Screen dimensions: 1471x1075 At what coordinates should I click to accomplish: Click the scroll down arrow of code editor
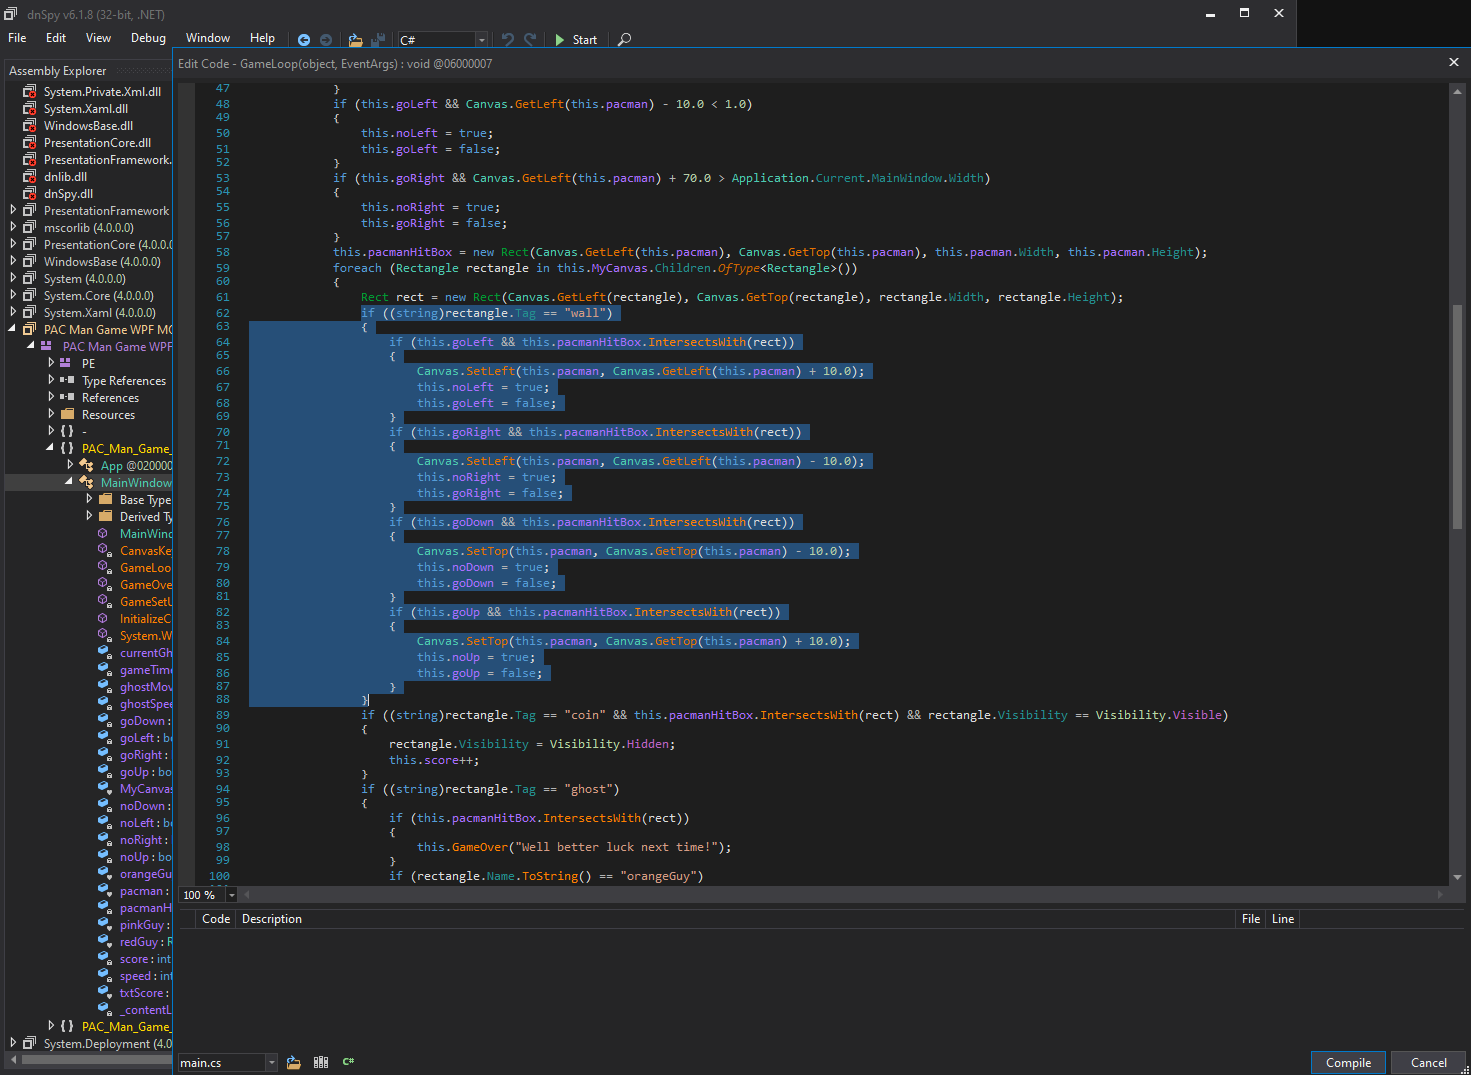(x=1457, y=877)
